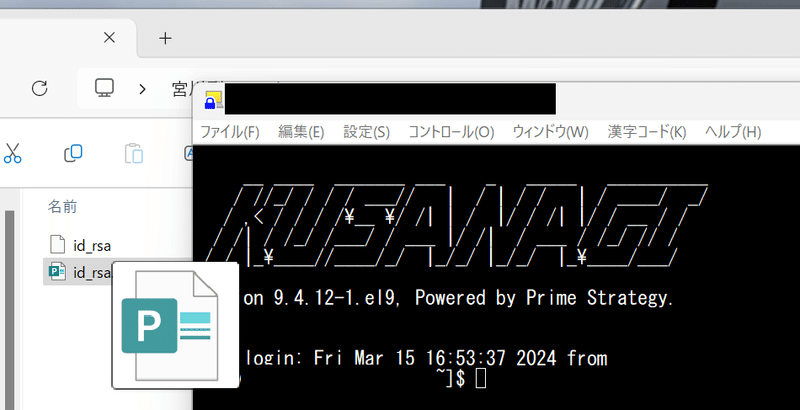The height and width of the screenshot is (410, 800).
Task: Open the 漢字コード(K) menu
Action: (647, 132)
